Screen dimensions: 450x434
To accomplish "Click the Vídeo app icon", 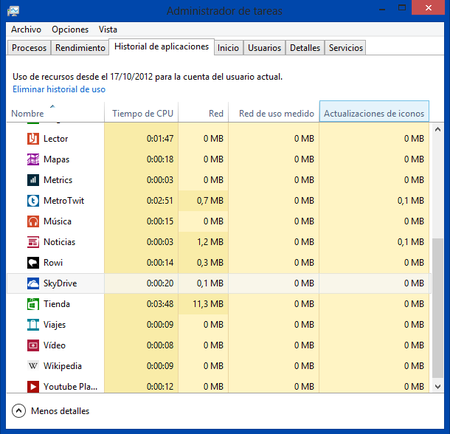I will click(x=33, y=345).
